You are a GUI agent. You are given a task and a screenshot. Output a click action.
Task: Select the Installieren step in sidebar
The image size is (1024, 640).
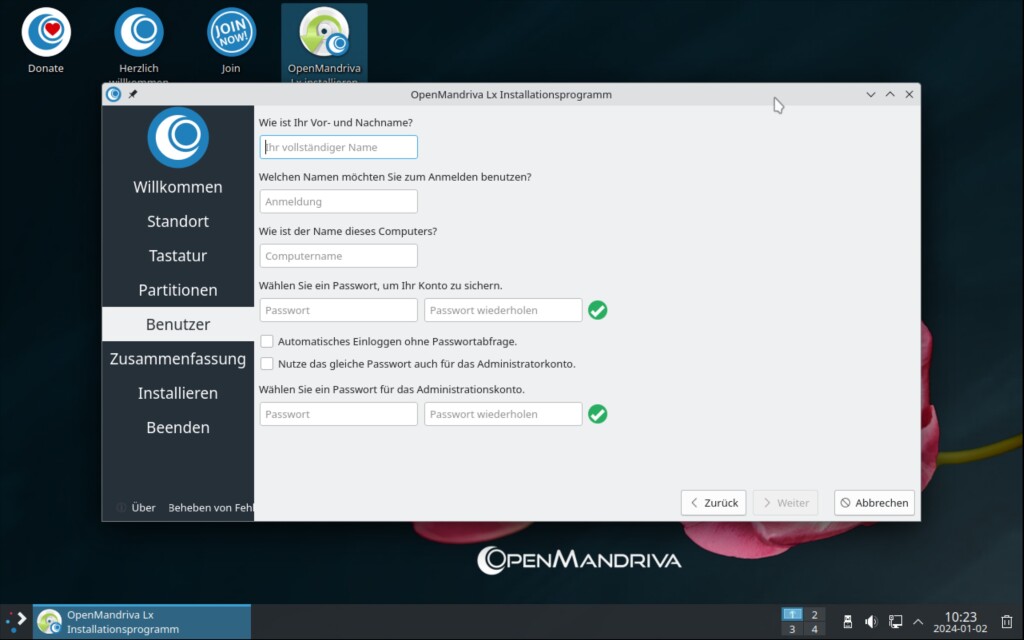click(178, 393)
